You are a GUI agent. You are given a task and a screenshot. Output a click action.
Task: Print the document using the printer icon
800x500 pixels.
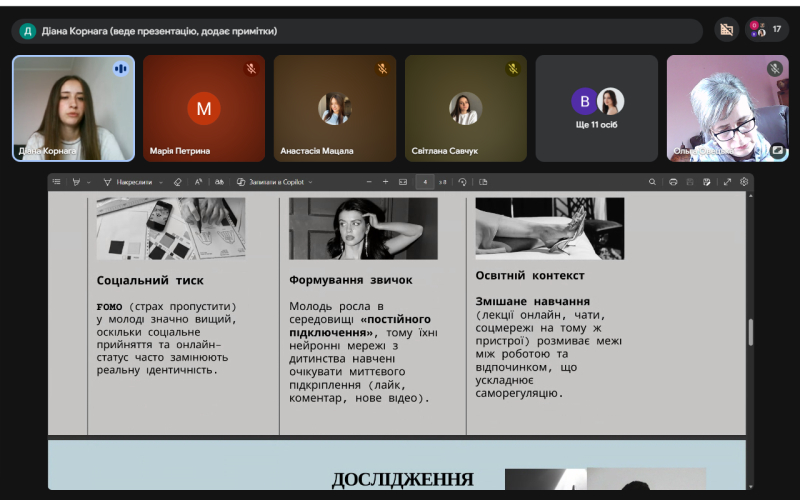pos(673,182)
